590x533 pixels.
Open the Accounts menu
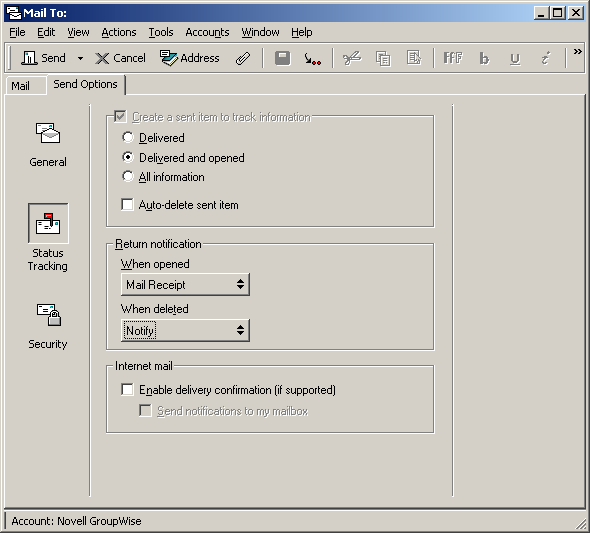tap(207, 32)
